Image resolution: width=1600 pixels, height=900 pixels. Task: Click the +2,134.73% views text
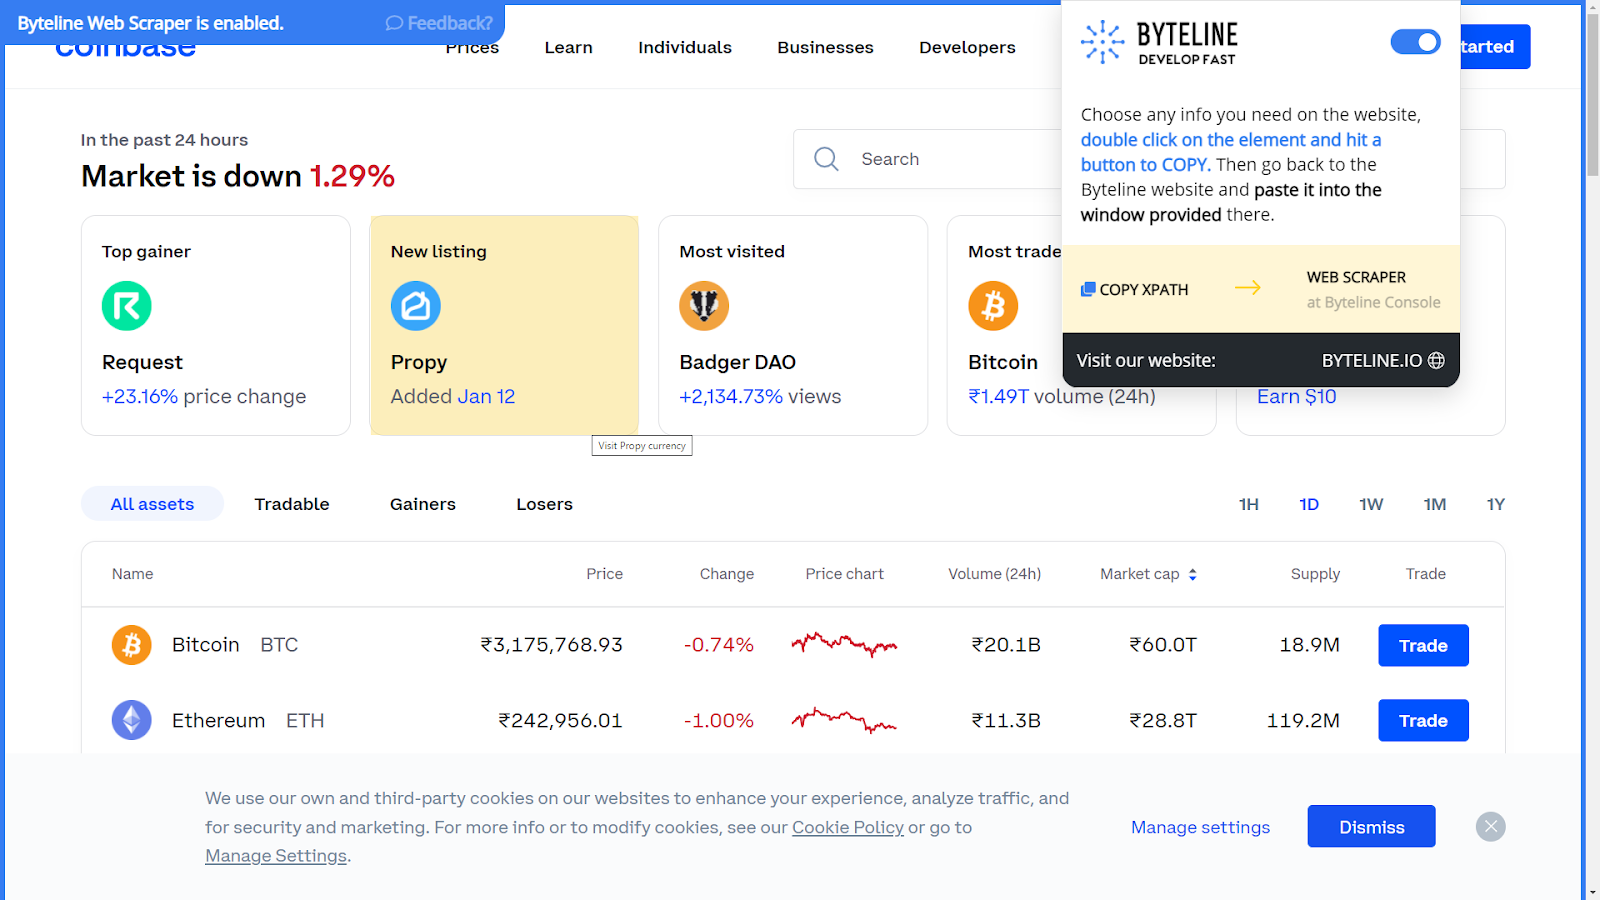click(760, 397)
